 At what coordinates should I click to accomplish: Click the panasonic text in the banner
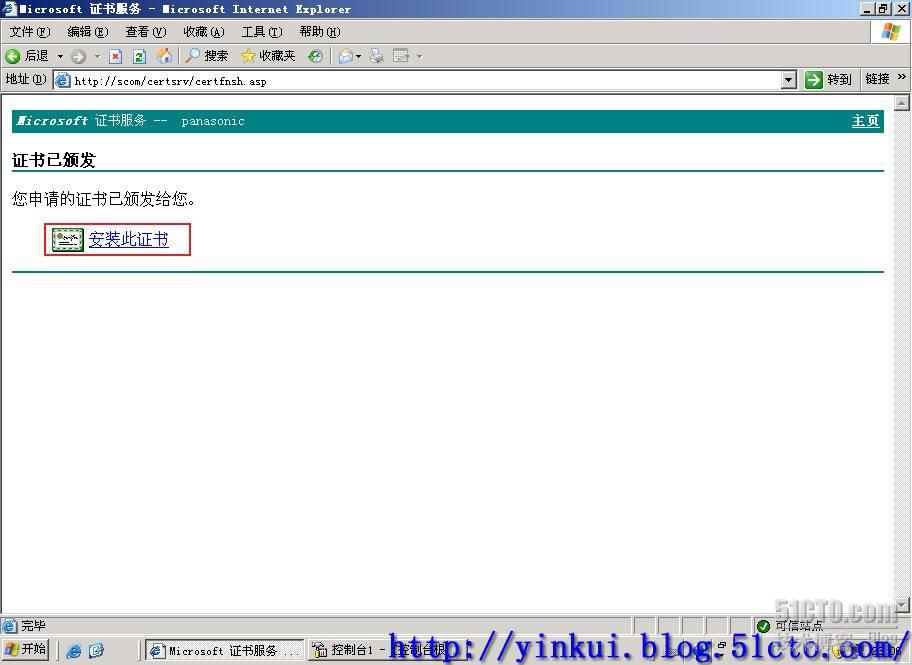tap(213, 121)
